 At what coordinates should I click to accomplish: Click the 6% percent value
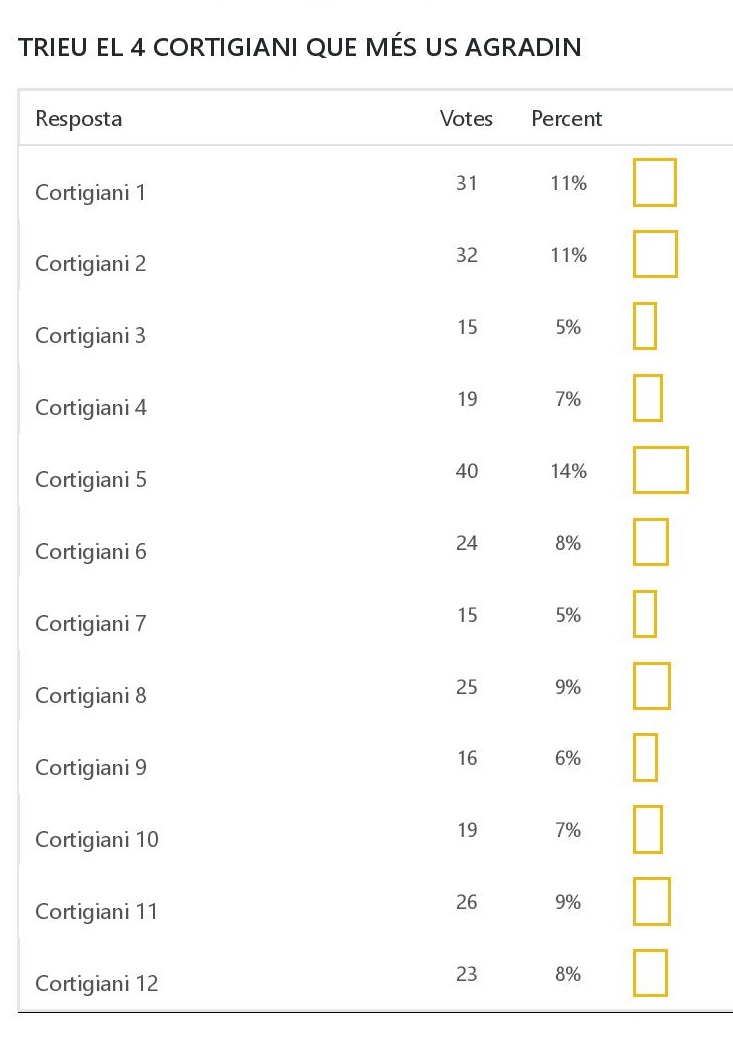click(x=567, y=759)
